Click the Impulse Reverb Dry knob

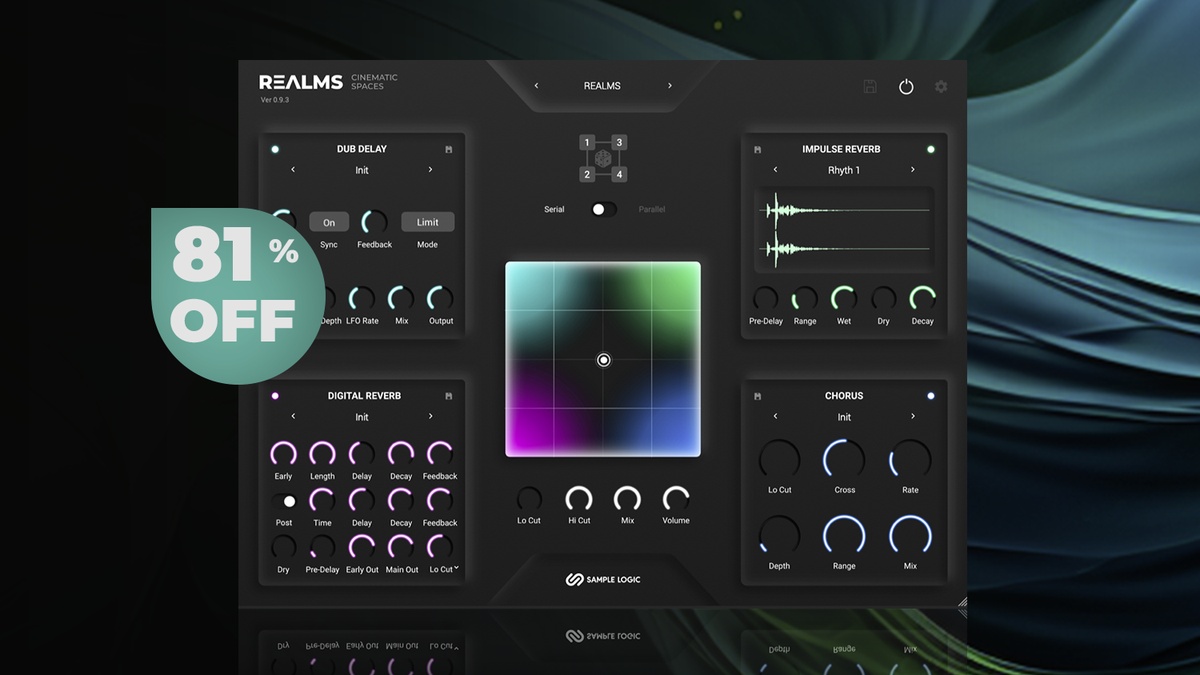pyautogui.click(x=883, y=298)
